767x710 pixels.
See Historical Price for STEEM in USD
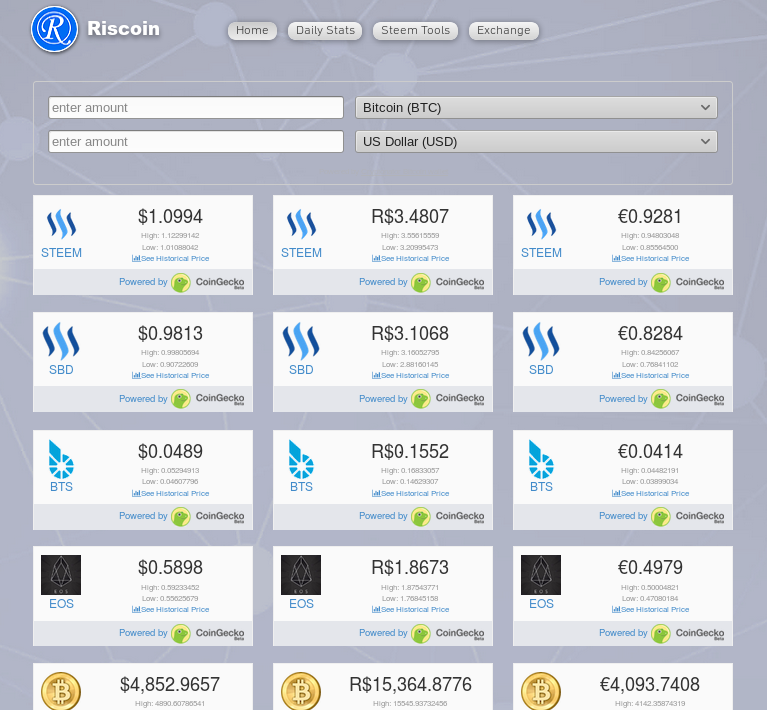coord(170,258)
